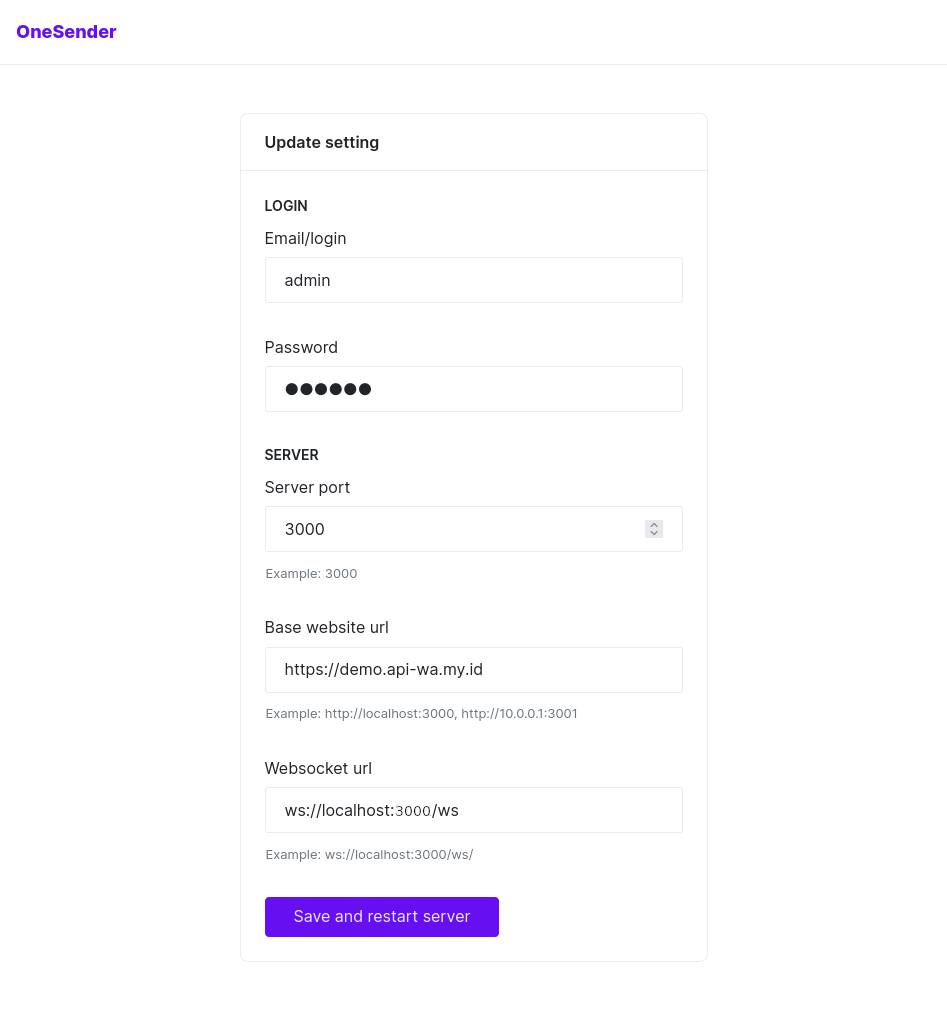Click the SERVER section heading
The image size is (947, 1010).
[291, 455]
